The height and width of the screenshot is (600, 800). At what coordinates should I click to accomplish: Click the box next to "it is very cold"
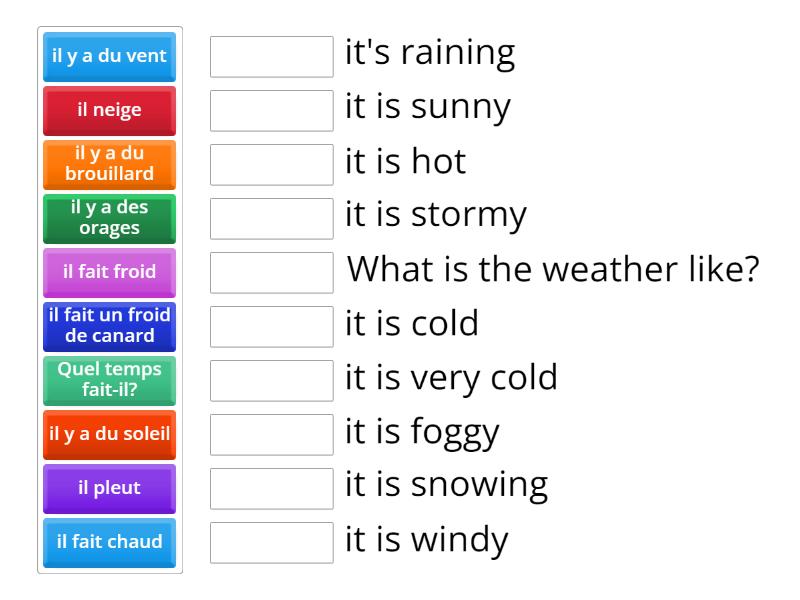coord(271,380)
